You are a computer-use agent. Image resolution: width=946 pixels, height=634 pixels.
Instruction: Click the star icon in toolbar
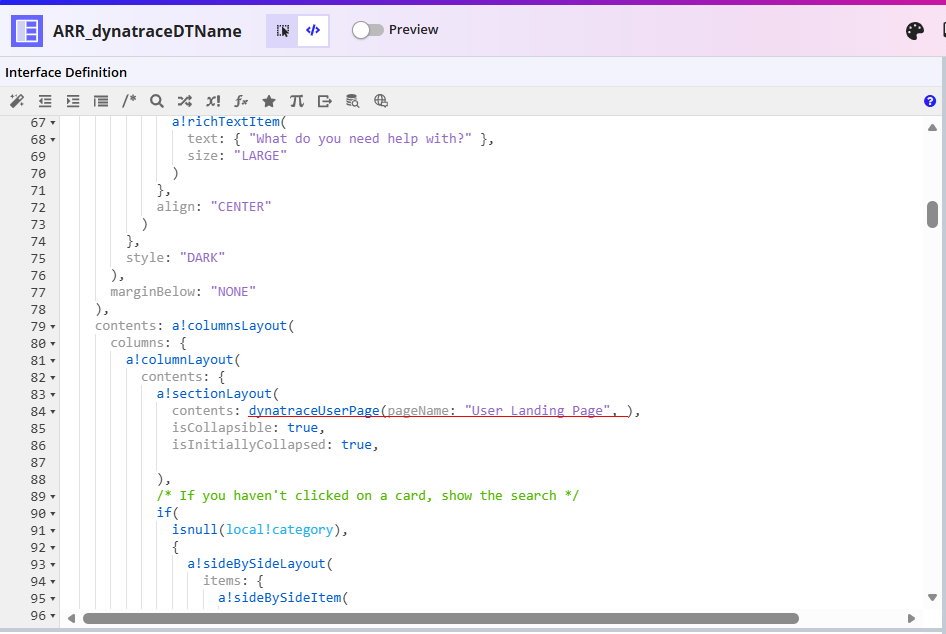point(269,101)
